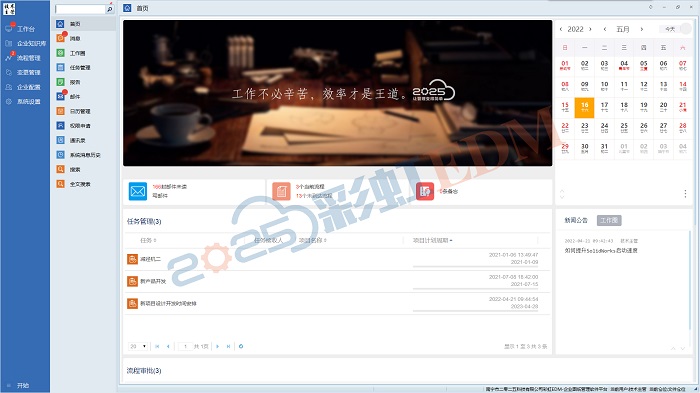The width and height of the screenshot is (700, 393).
Task: Go to next month after 五月
Action: (x=642, y=29)
